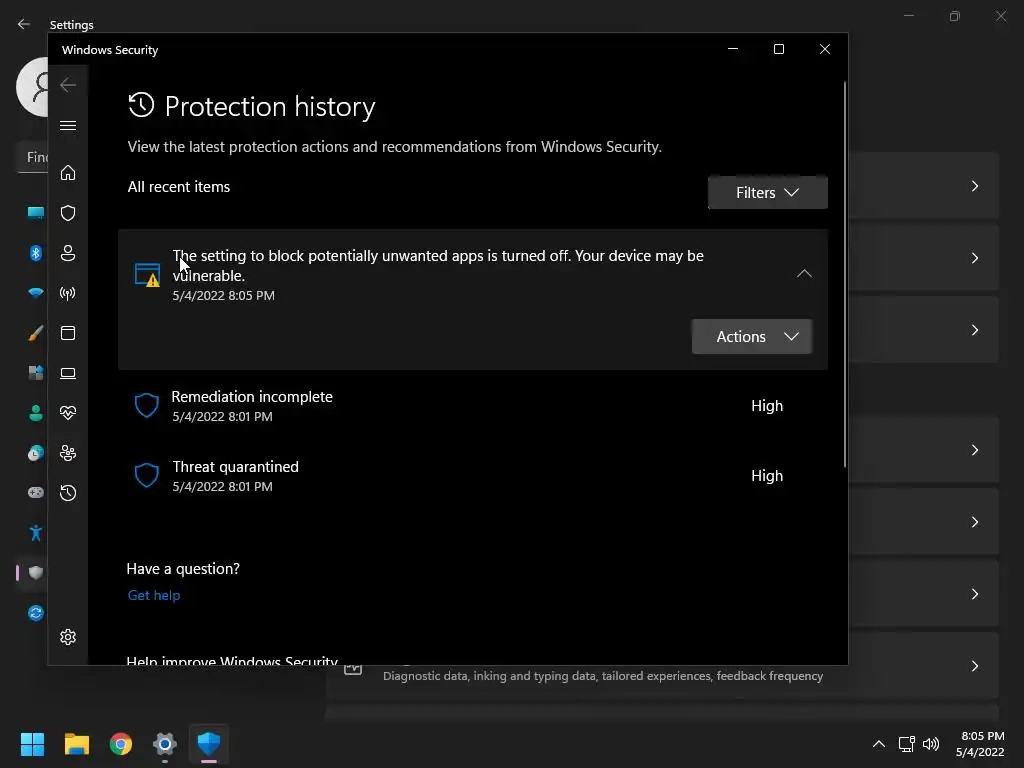Open Windows Security settings gear icon
The image size is (1024, 768).
pyautogui.click(x=68, y=637)
